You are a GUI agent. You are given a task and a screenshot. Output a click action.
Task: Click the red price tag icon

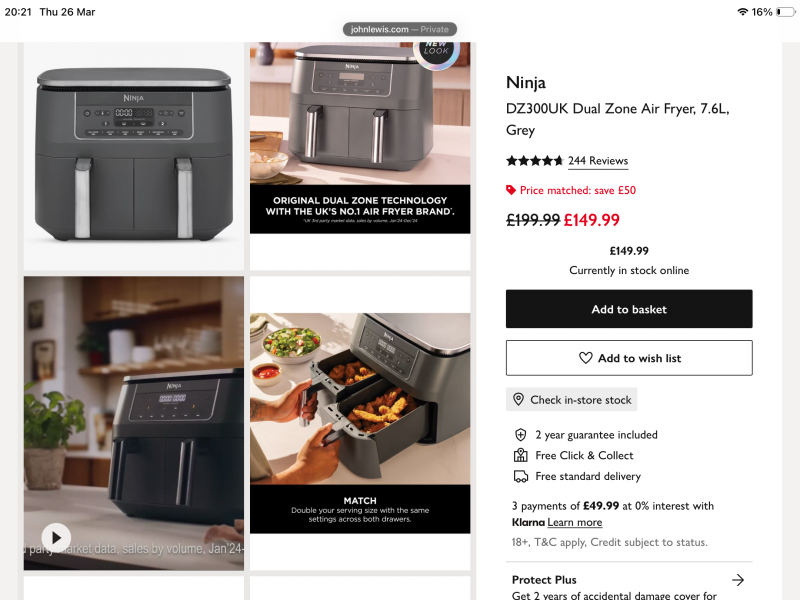coord(511,190)
